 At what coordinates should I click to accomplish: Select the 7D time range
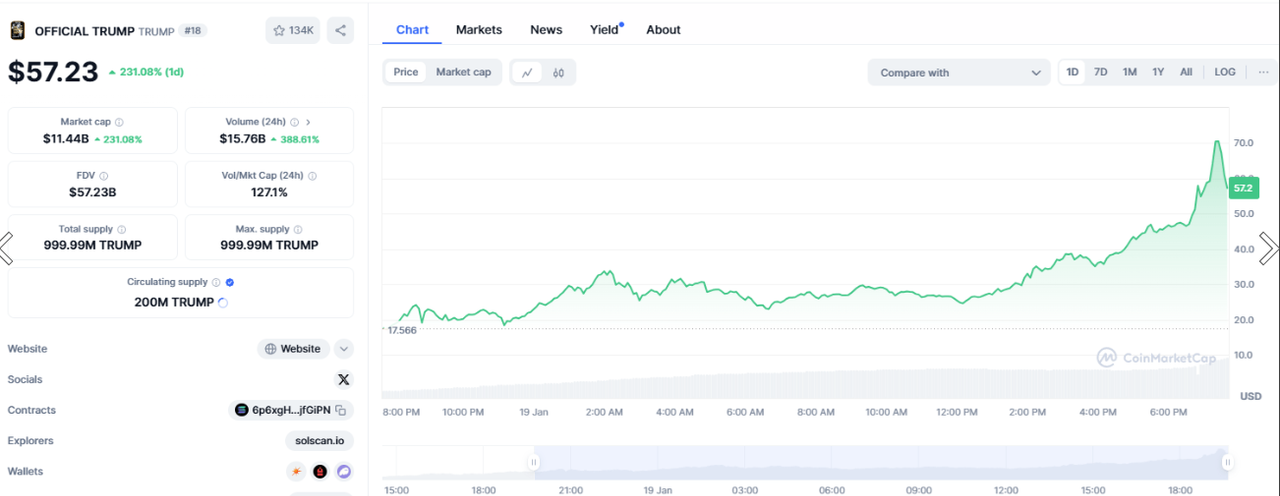(x=1100, y=72)
